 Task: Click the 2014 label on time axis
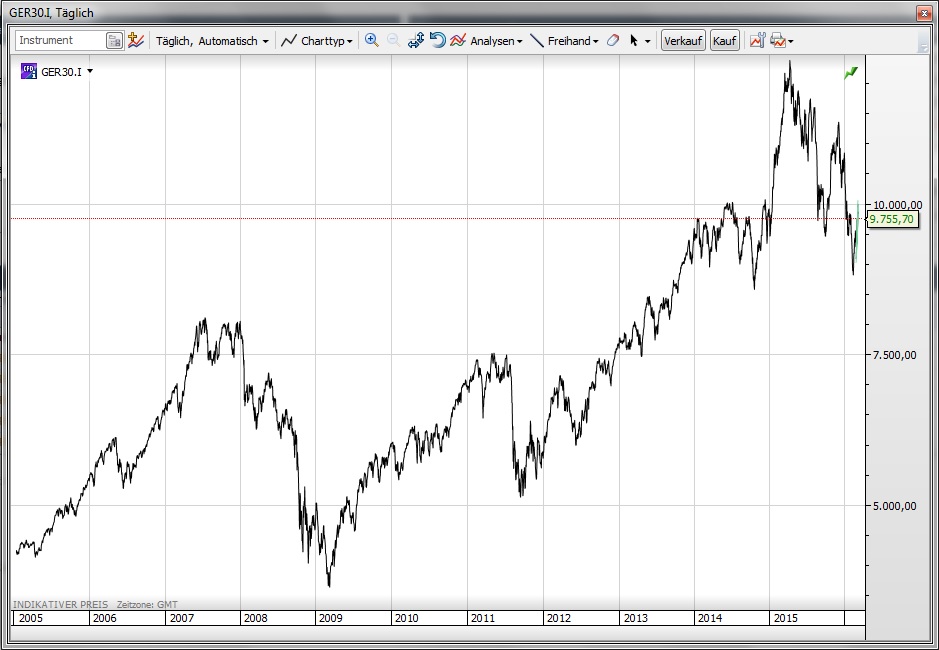click(x=710, y=618)
